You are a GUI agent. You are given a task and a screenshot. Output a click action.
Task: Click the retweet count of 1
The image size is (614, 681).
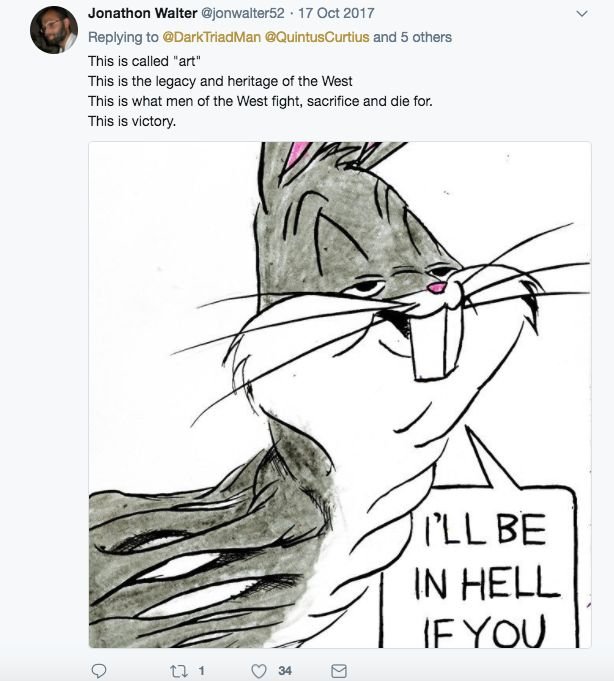click(x=201, y=670)
